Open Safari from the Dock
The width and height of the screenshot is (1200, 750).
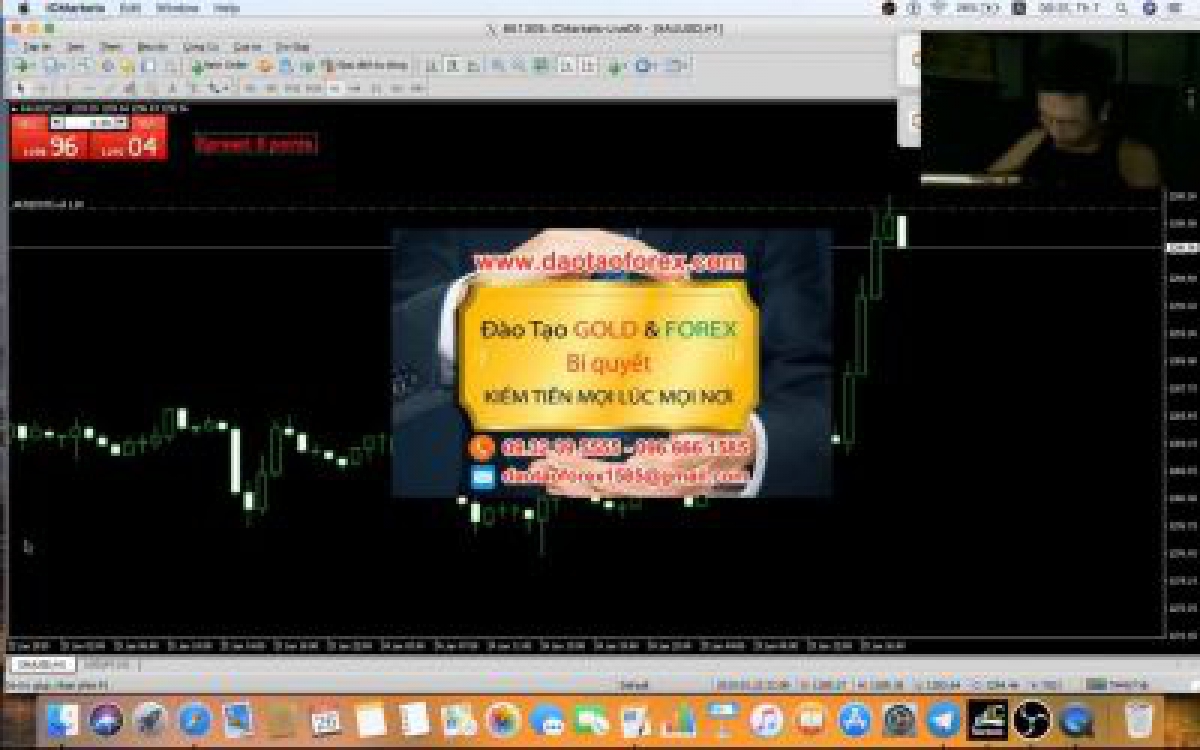pos(195,720)
